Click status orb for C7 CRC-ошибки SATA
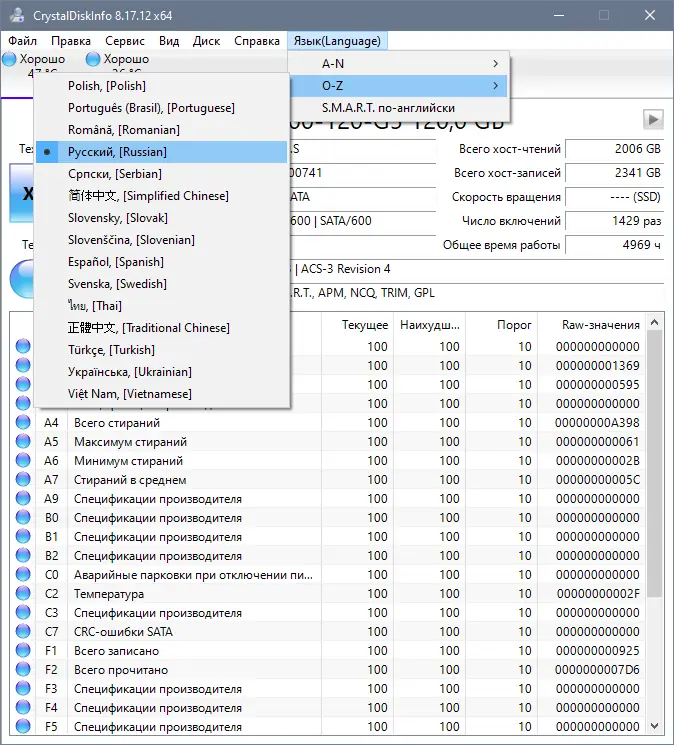Viewport: 674px width, 745px height. [23, 631]
